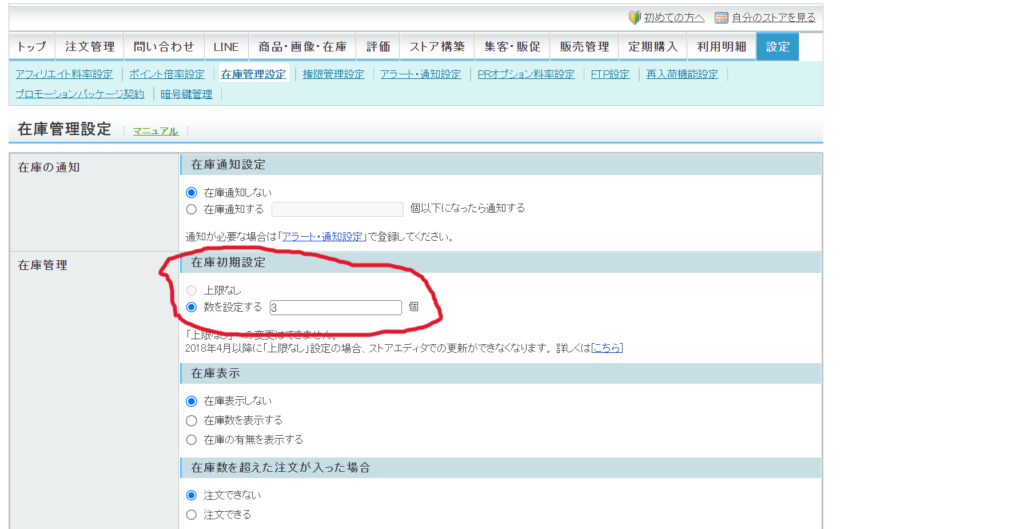
Task: Switch to the 商品・画像・在庫 tab
Action: pos(302,47)
